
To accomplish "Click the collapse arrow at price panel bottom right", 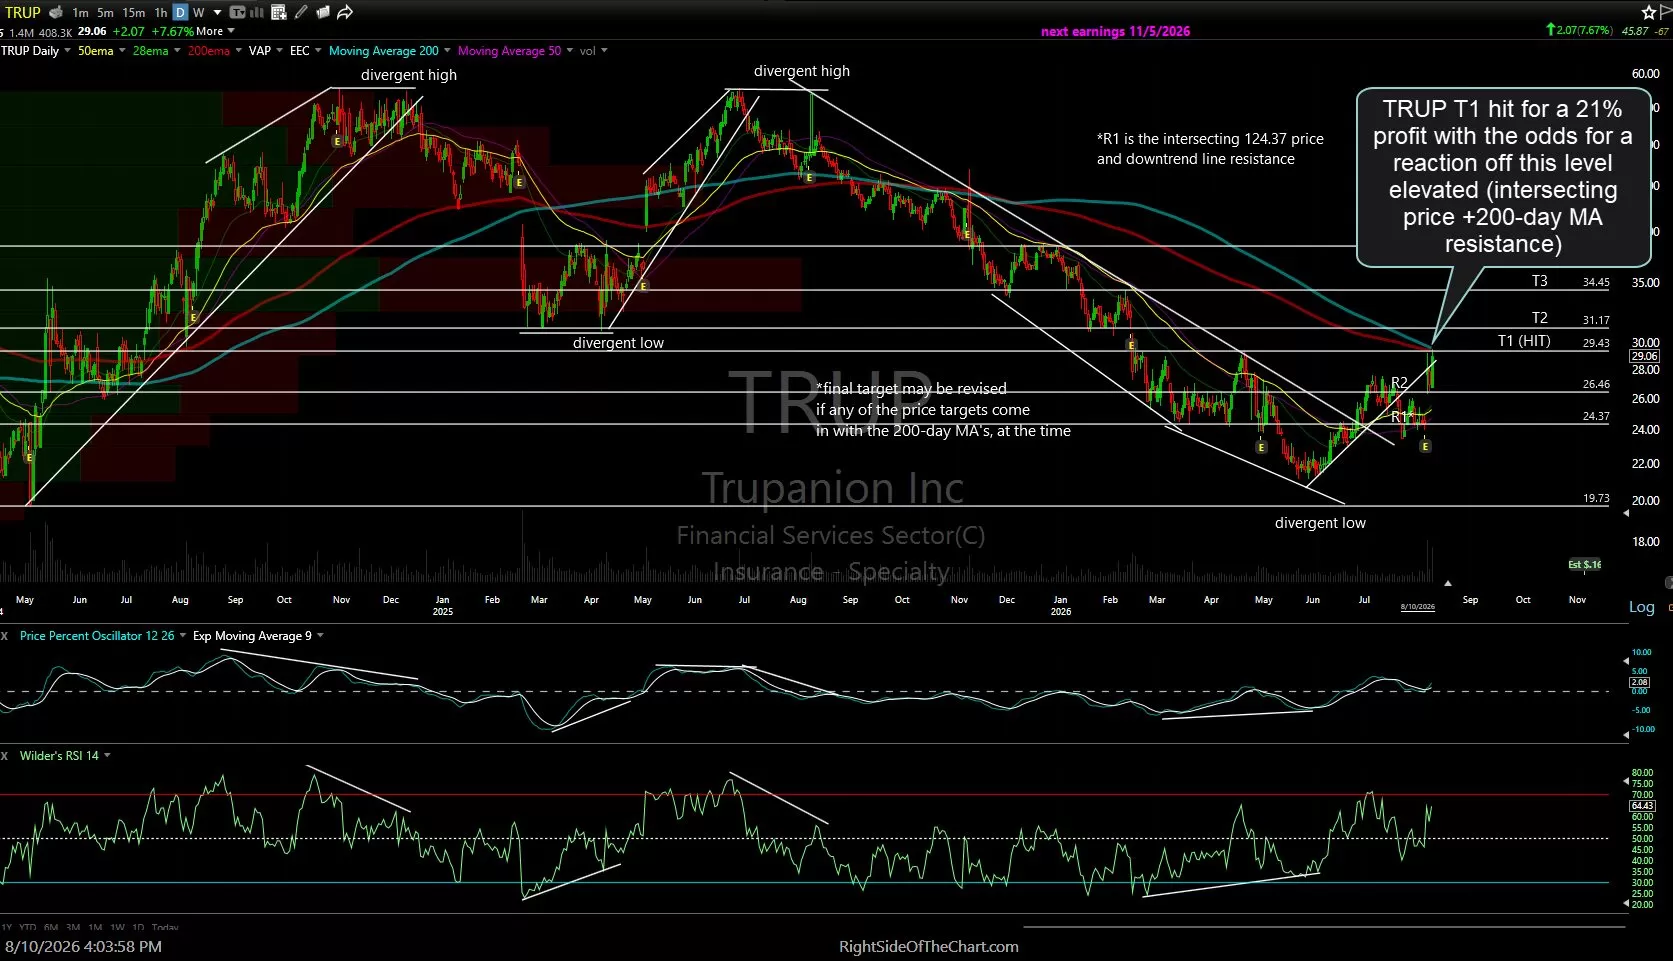I will tap(1626, 514).
